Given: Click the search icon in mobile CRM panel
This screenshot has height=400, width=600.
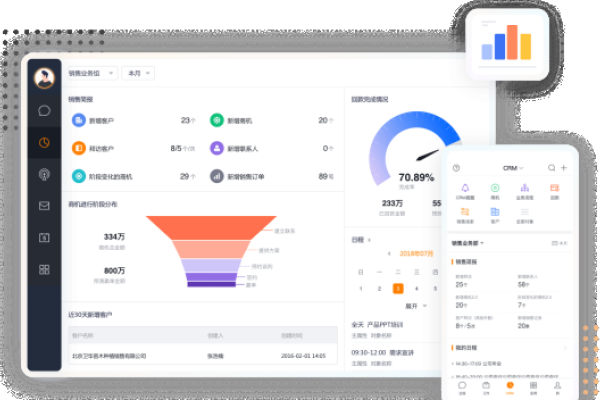Looking at the screenshot, I should click(x=550, y=168).
